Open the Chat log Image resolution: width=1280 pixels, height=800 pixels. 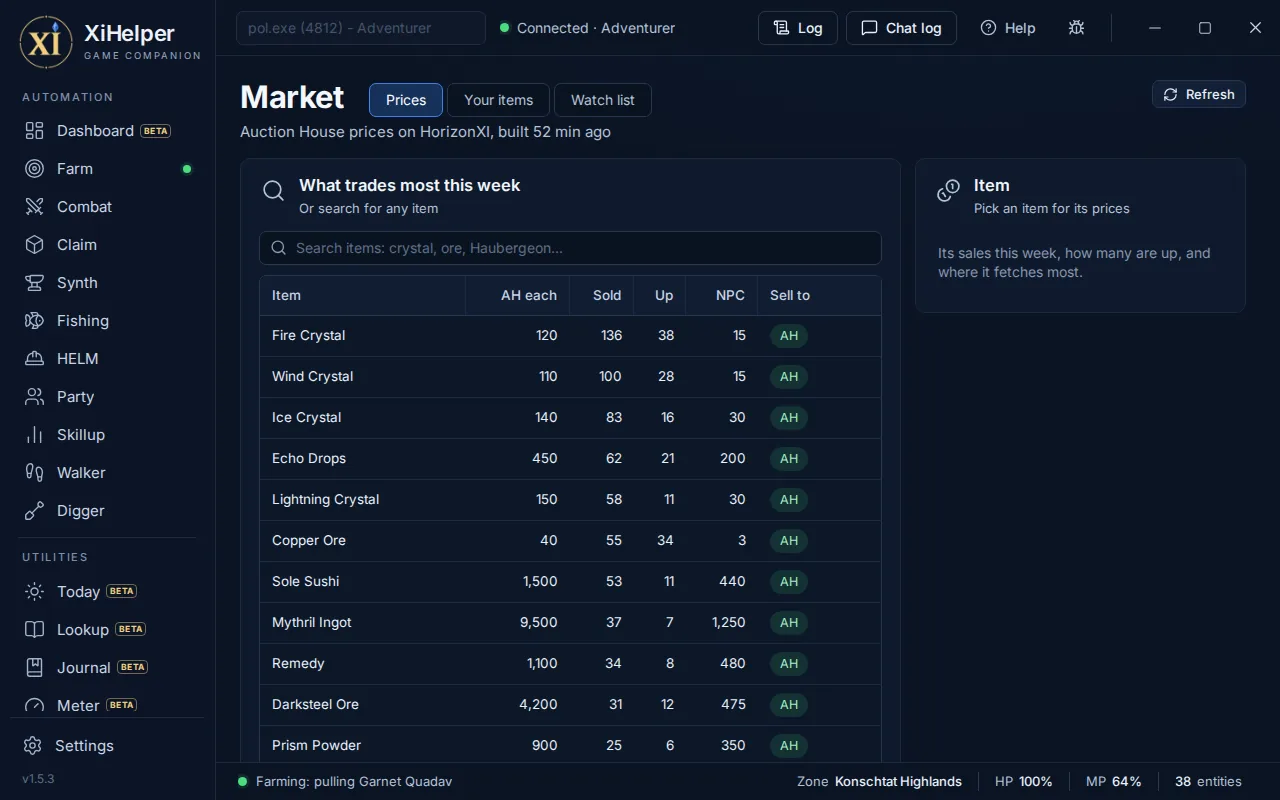pyautogui.click(x=901, y=28)
